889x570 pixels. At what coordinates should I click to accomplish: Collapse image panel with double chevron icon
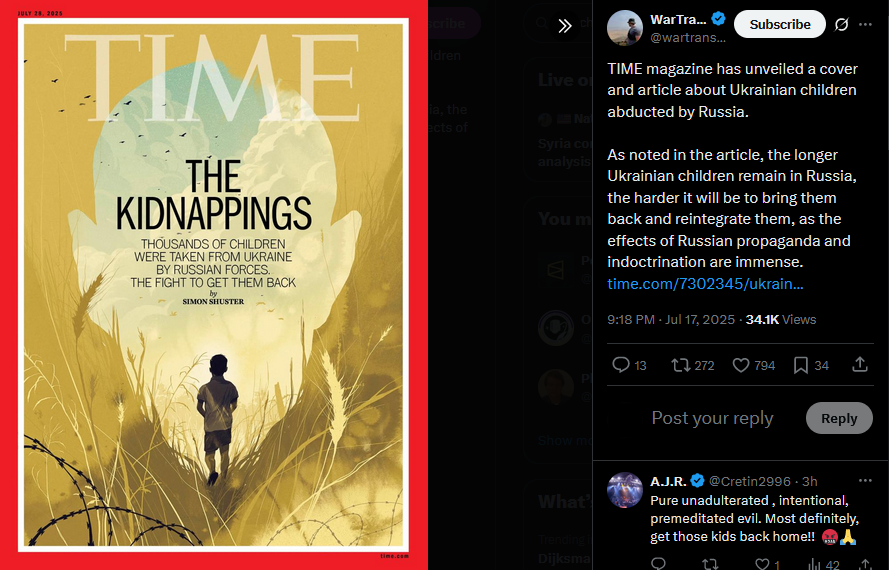pyautogui.click(x=564, y=26)
